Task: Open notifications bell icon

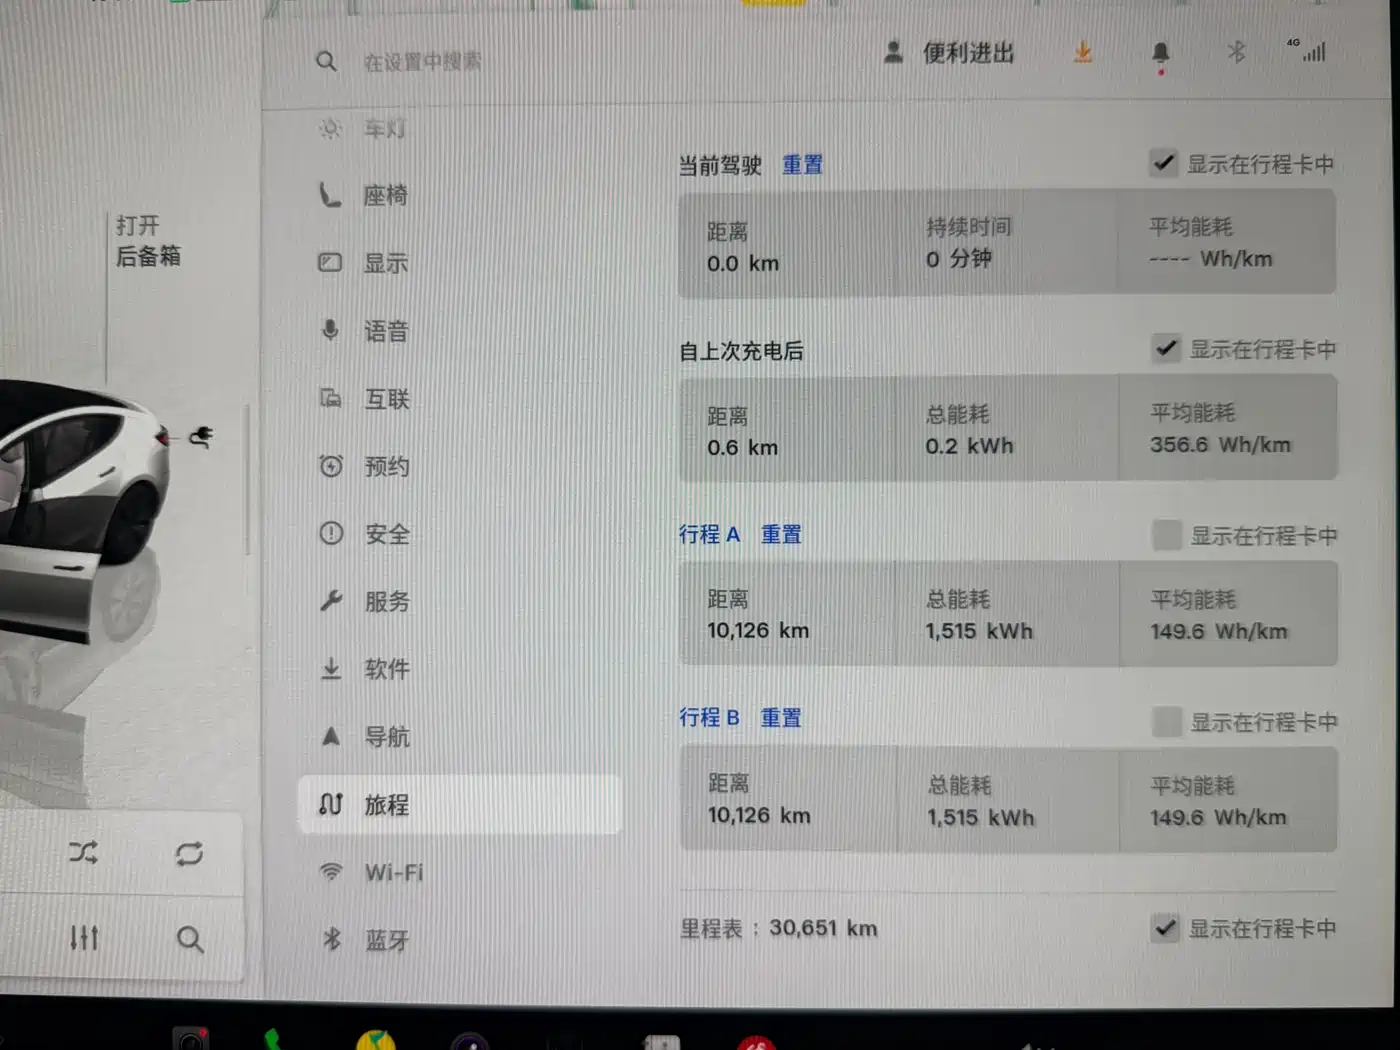Action: click(1161, 53)
